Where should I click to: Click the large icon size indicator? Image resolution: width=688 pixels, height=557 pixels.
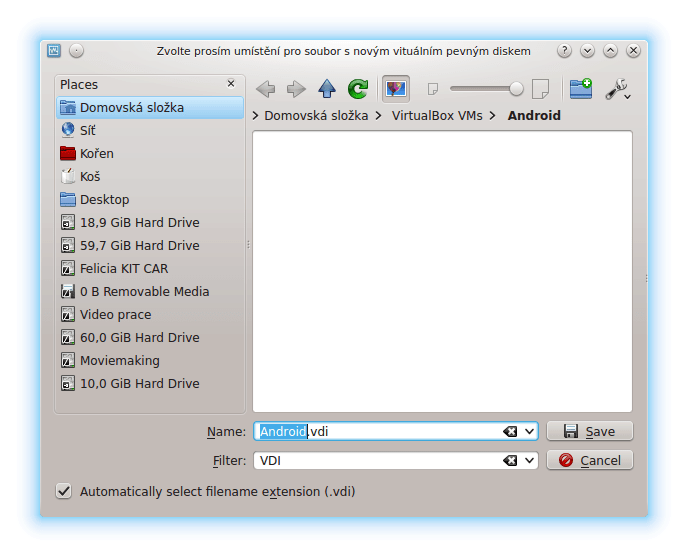[540, 89]
